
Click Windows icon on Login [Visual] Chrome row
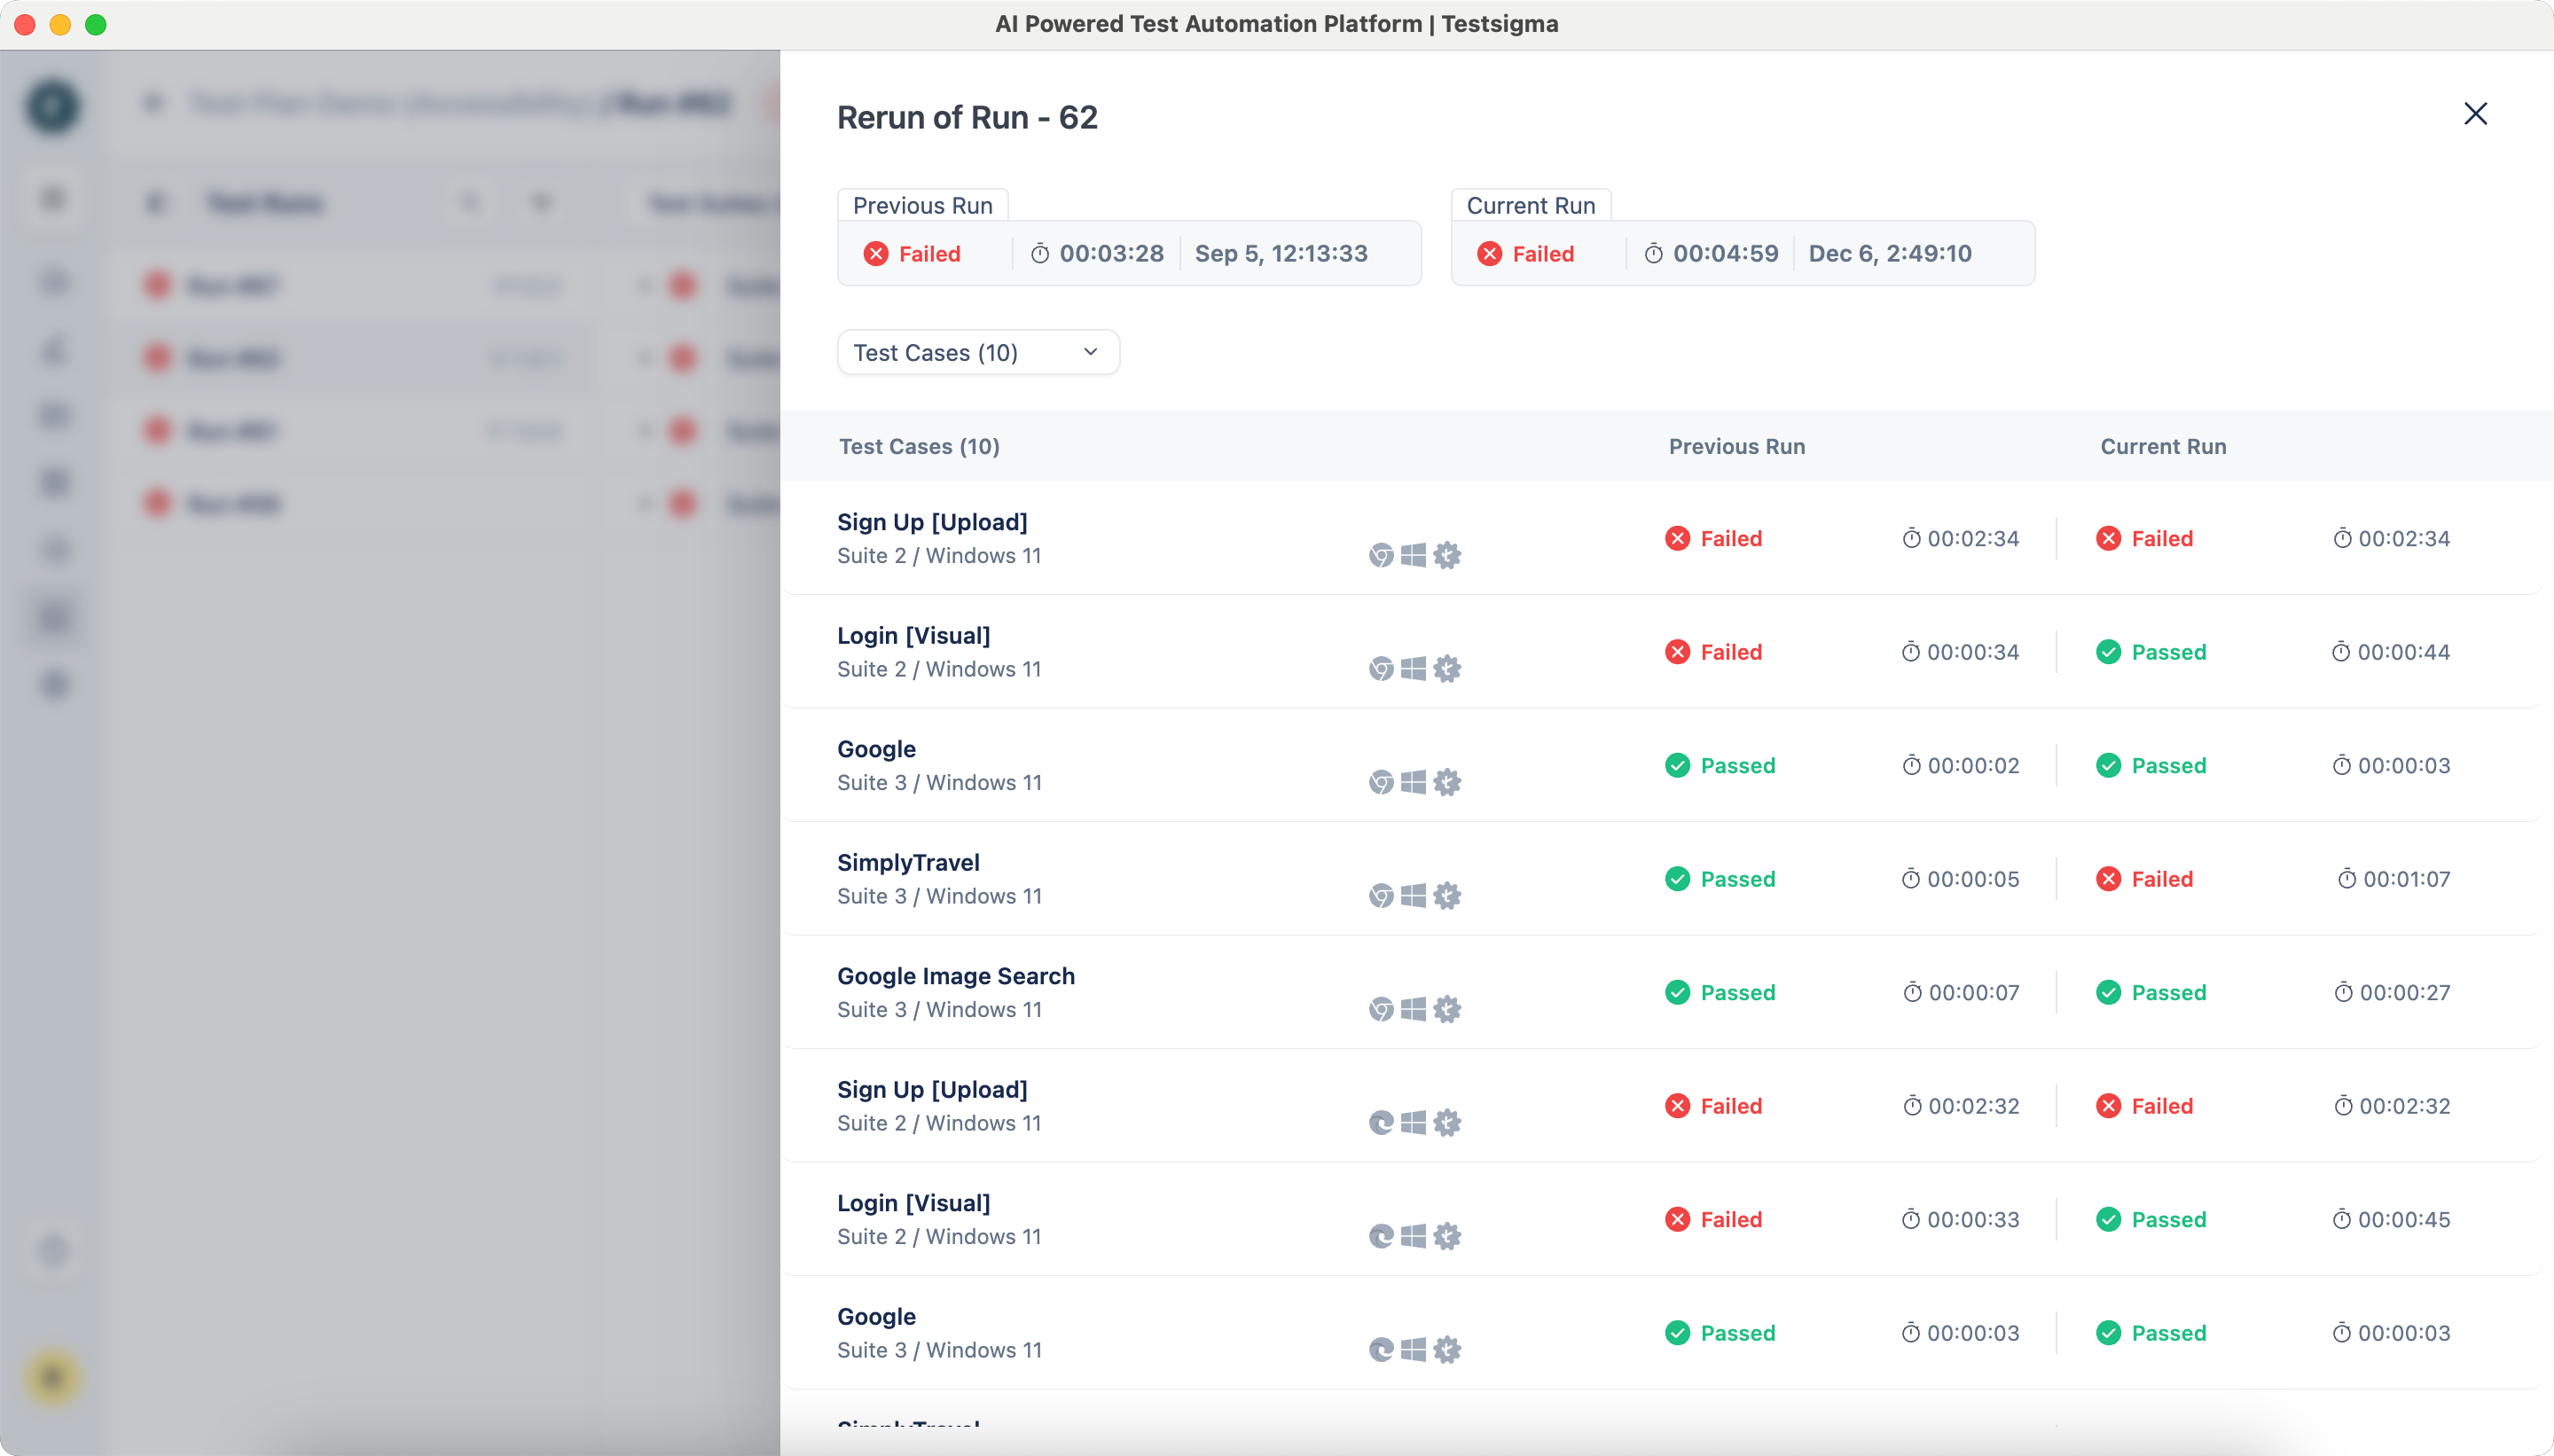(1413, 669)
